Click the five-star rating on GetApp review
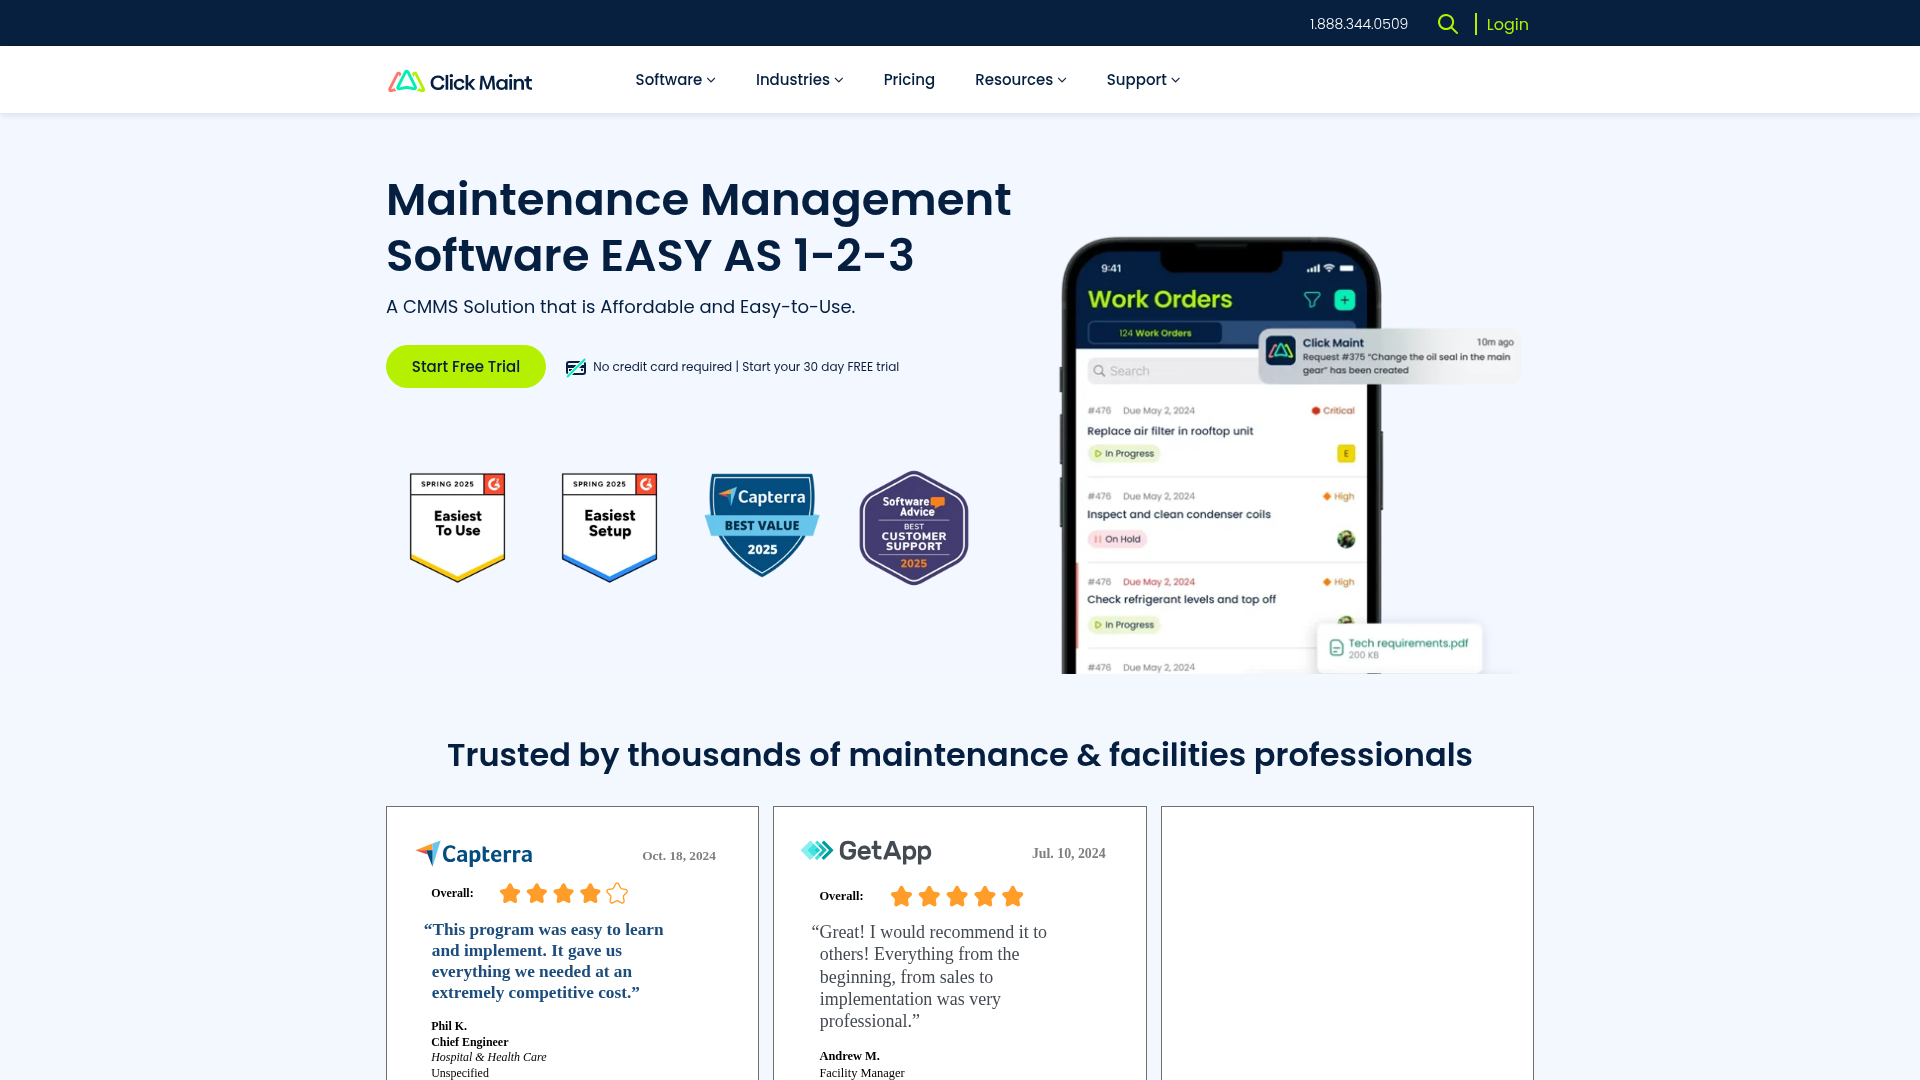 click(956, 896)
